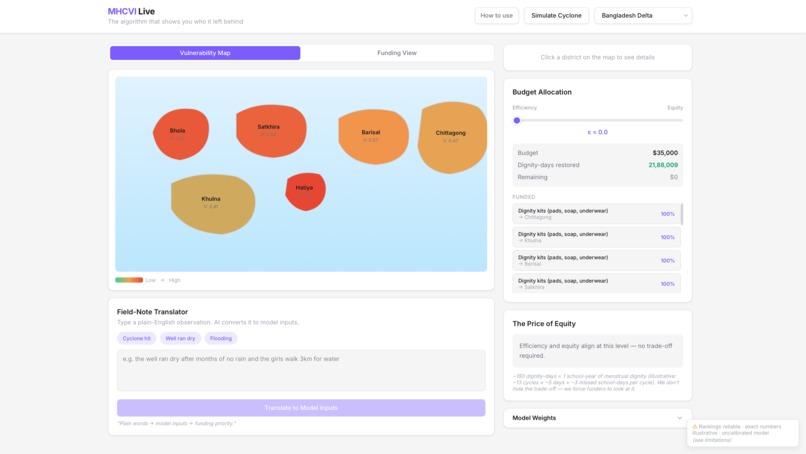Viewport: 806px width, 454px height.
Task: Expand the Model Weights section
Action: (597, 418)
